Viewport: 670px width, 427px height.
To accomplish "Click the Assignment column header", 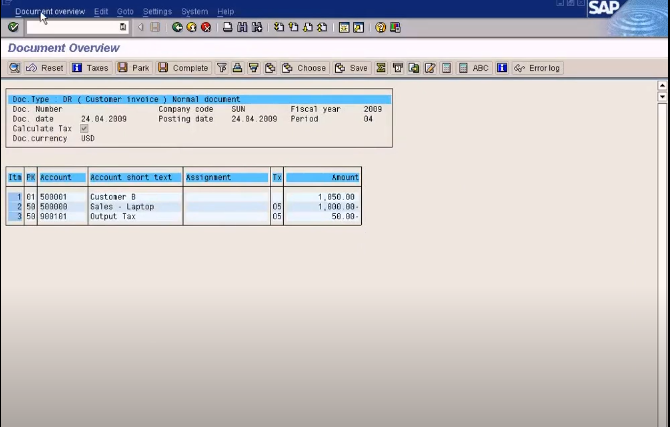I will click(x=227, y=177).
